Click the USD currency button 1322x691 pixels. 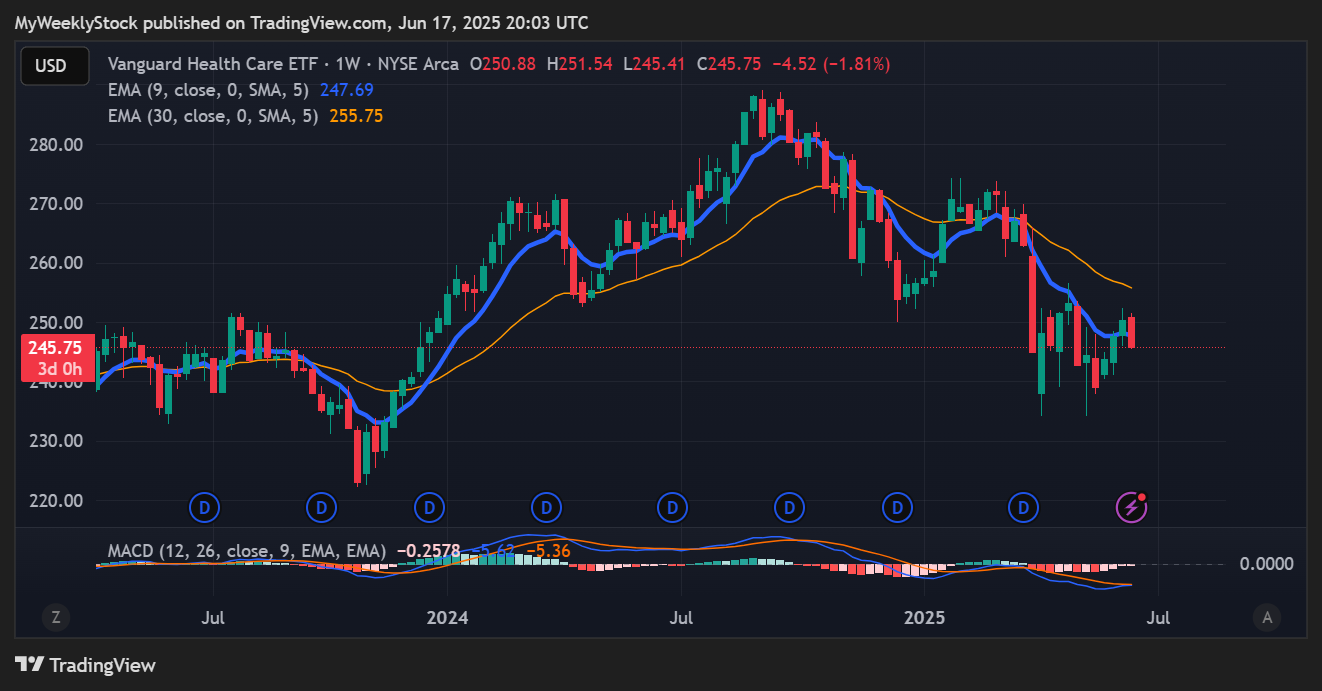coord(55,66)
